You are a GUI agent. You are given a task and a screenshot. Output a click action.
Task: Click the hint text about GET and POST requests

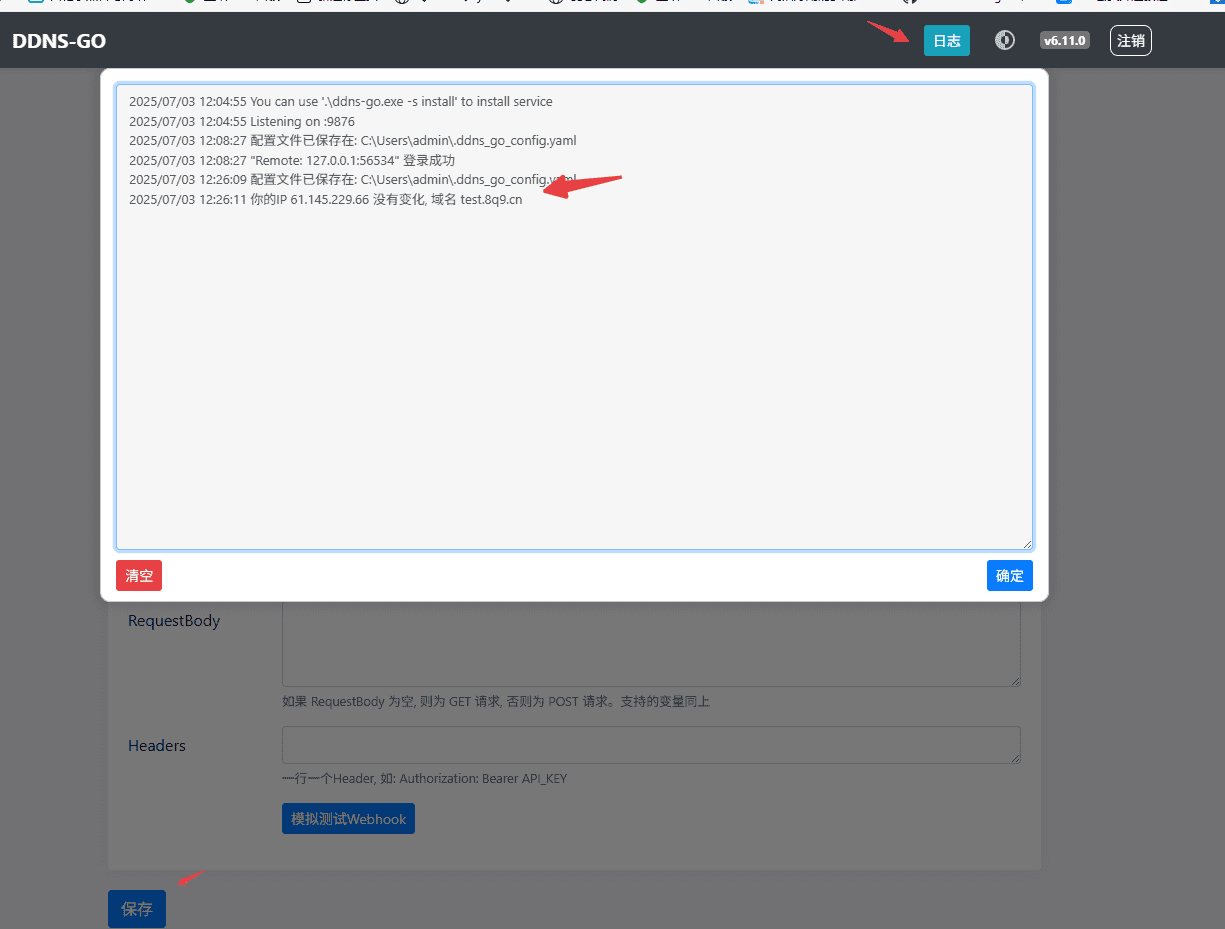(496, 702)
